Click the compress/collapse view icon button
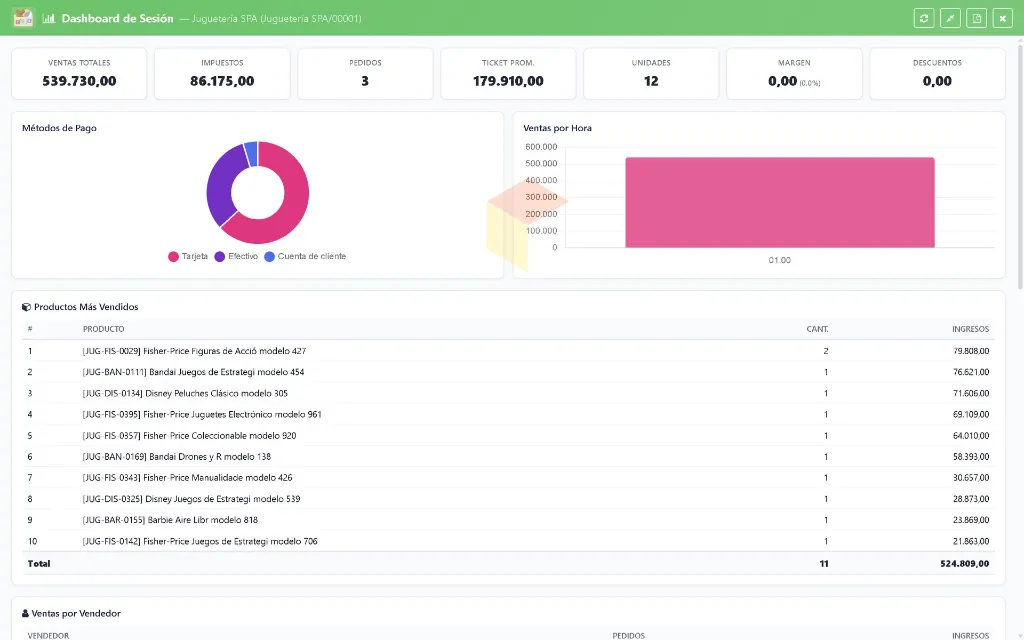This screenshot has width=1024, height=640. click(x=950, y=18)
